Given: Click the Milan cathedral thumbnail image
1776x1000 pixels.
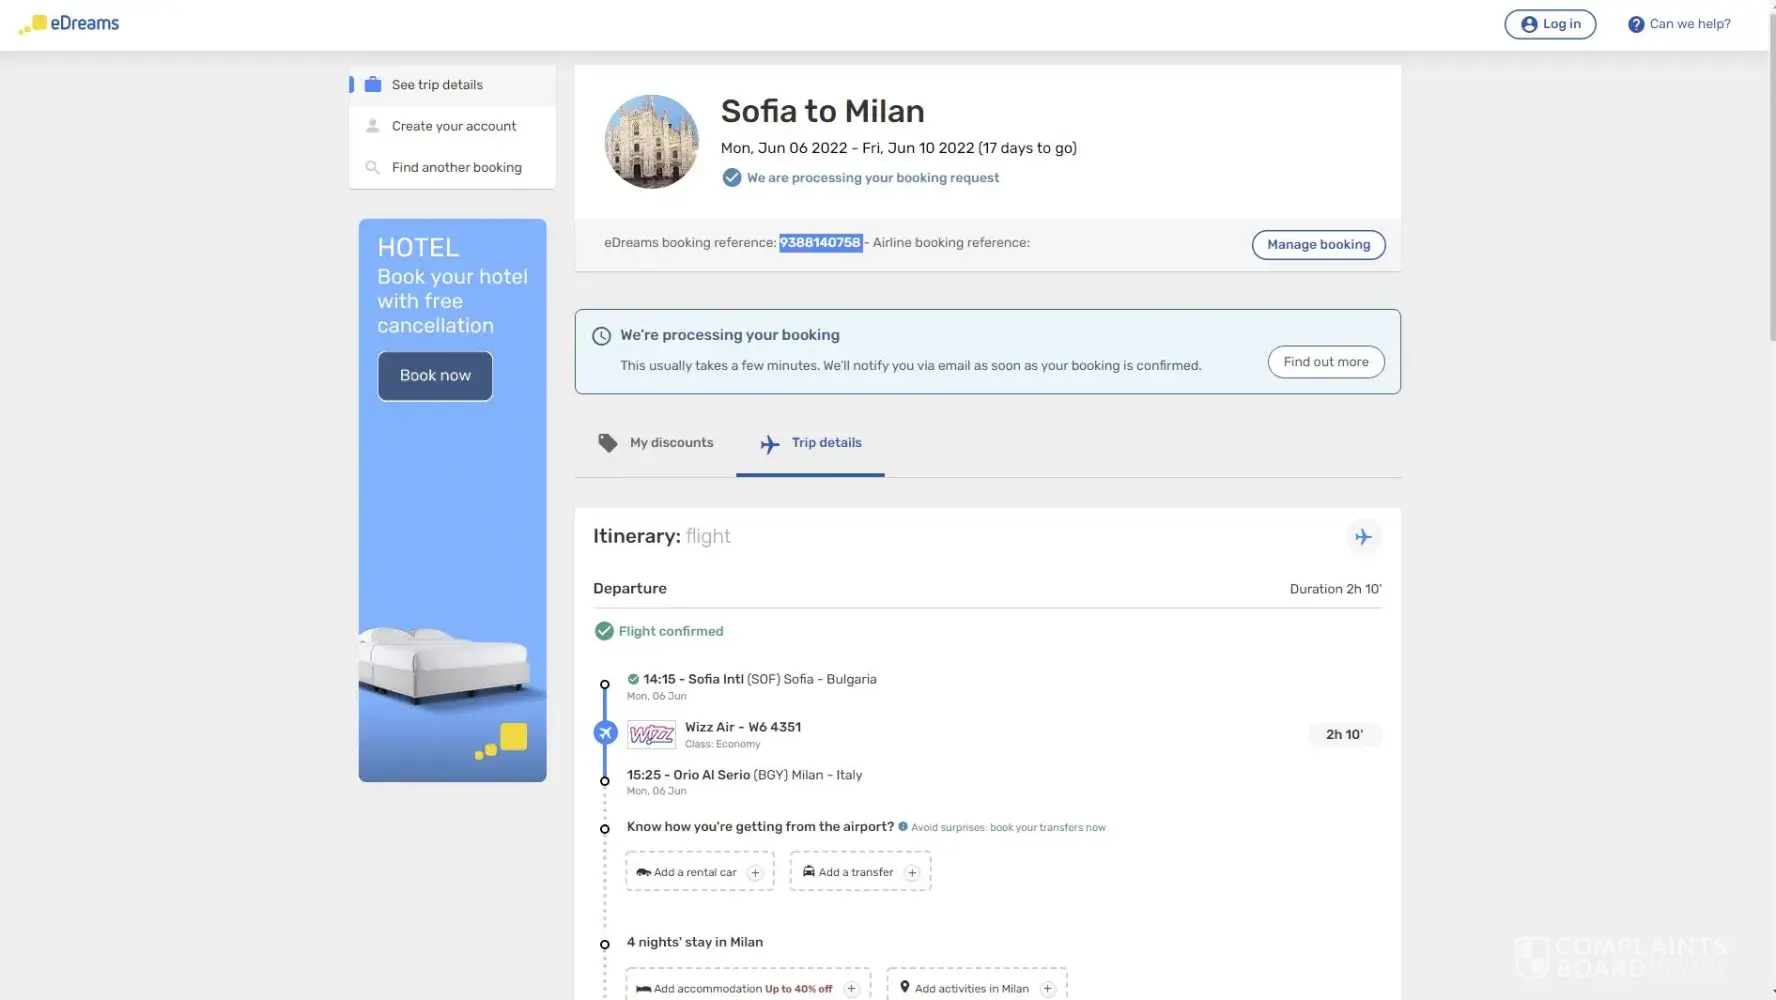Looking at the screenshot, I should (651, 142).
